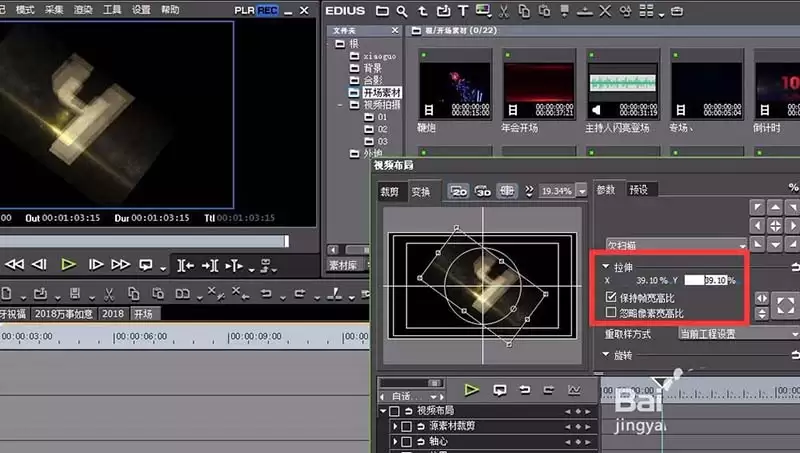Open the 19.34% zoom dropdown
This screenshot has width=800, height=453.
pyautogui.click(x=582, y=191)
